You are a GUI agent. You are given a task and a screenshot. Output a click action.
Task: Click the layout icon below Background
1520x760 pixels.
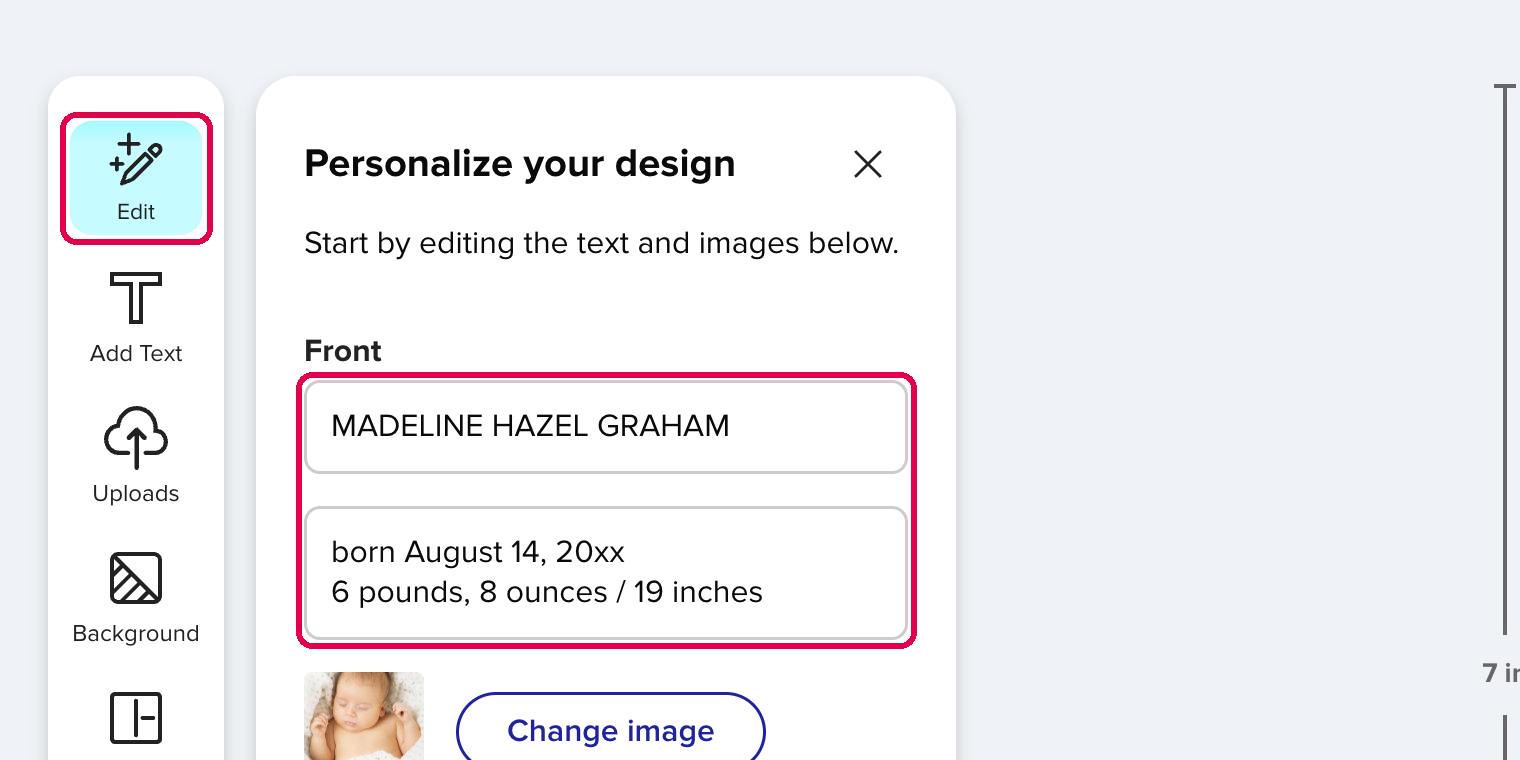(x=136, y=718)
